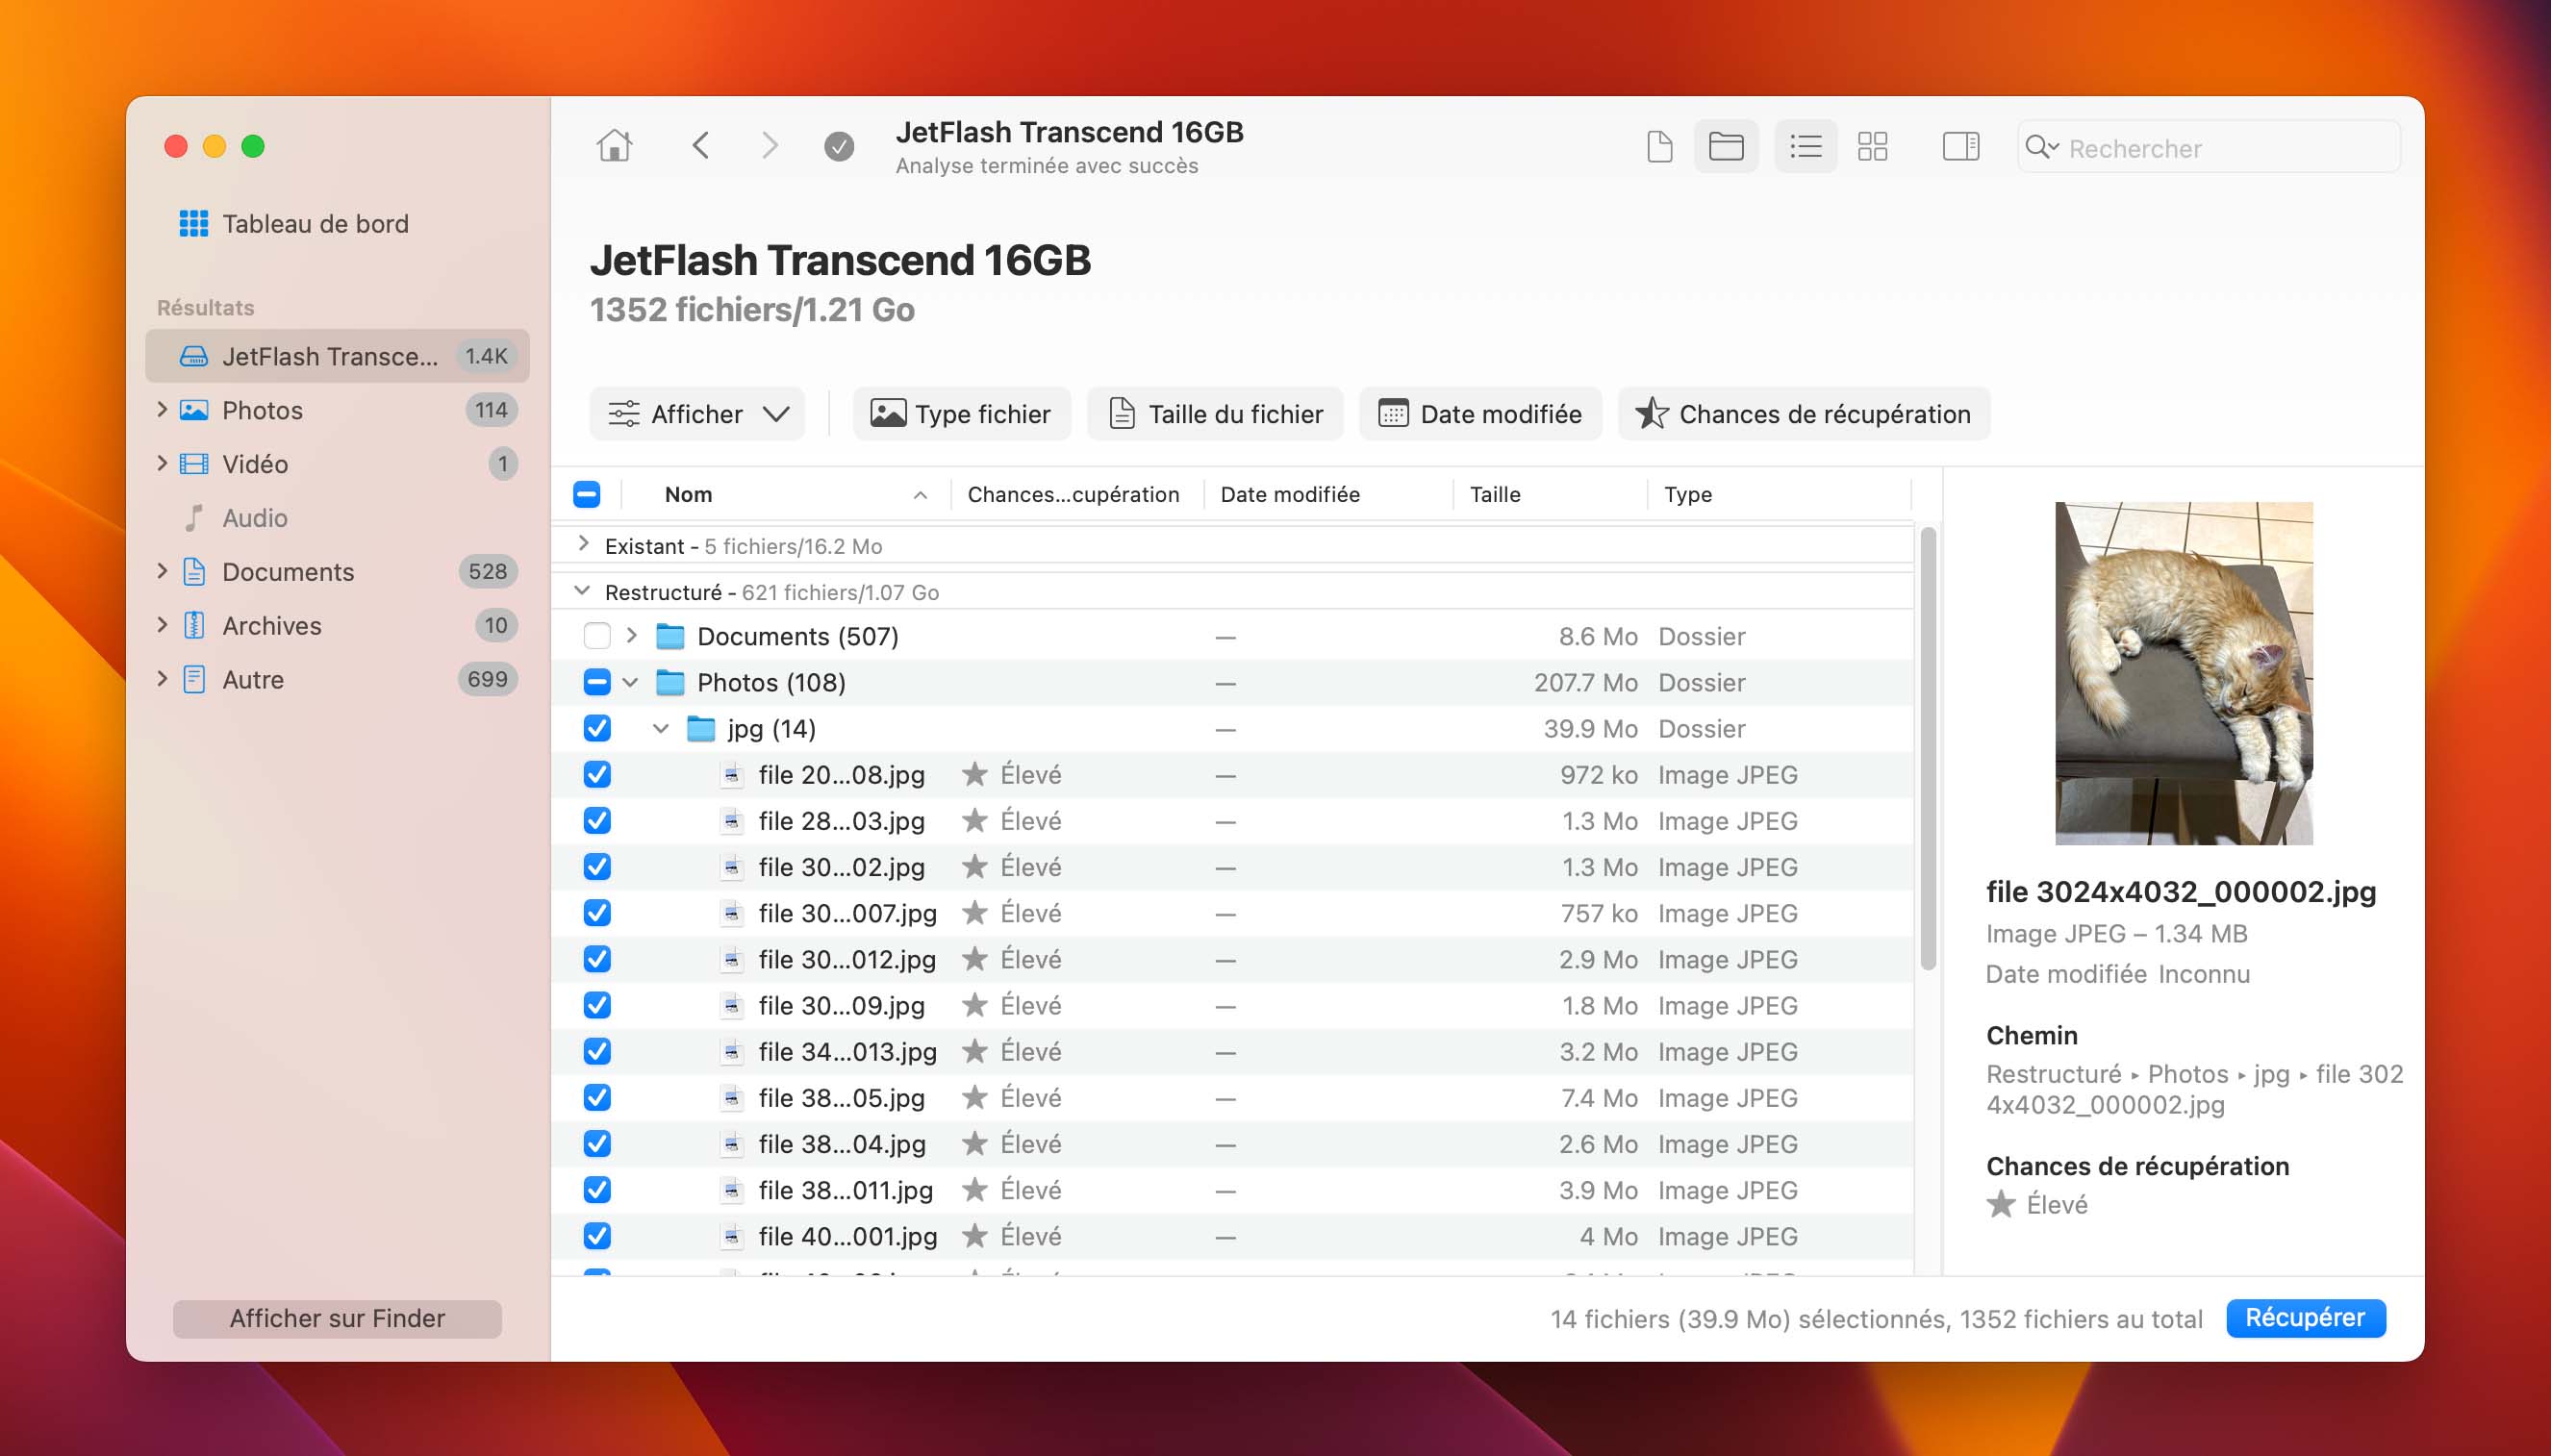Switch to file view document icon
2551x1456 pixels.
tap(1659, 147)
